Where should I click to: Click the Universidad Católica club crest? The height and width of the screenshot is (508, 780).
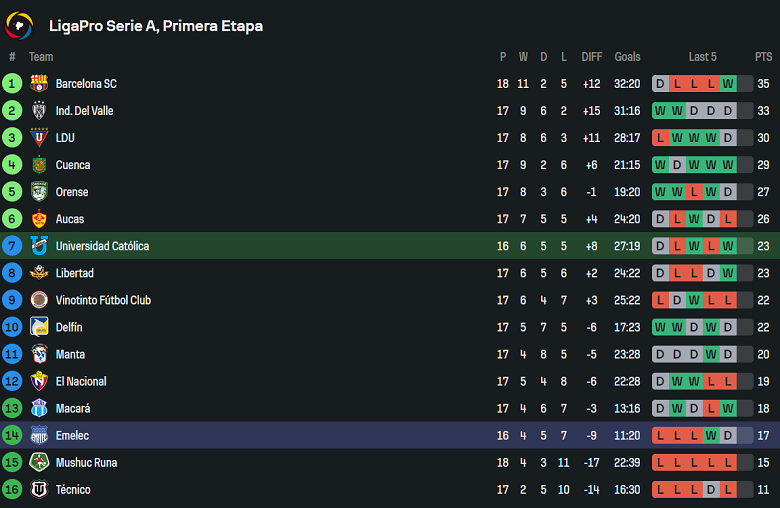click(39, 246)
